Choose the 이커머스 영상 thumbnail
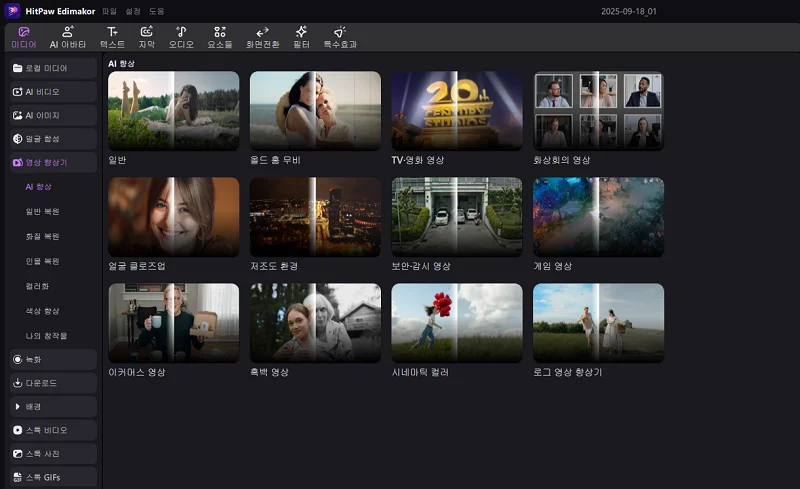 pos(173,323)
